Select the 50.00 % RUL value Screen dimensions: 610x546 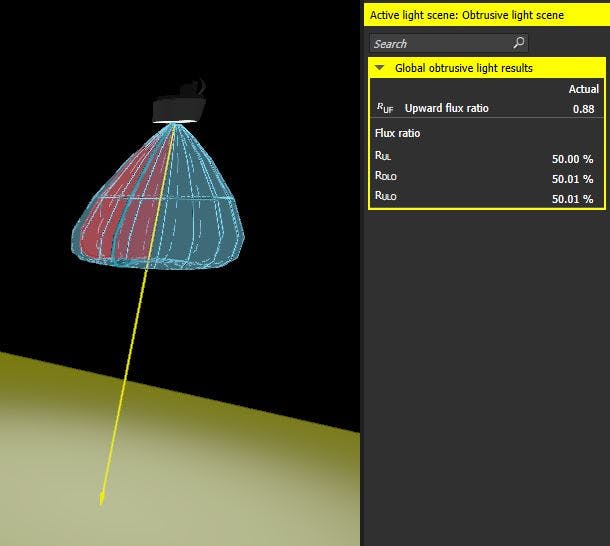tap(572, 159)
